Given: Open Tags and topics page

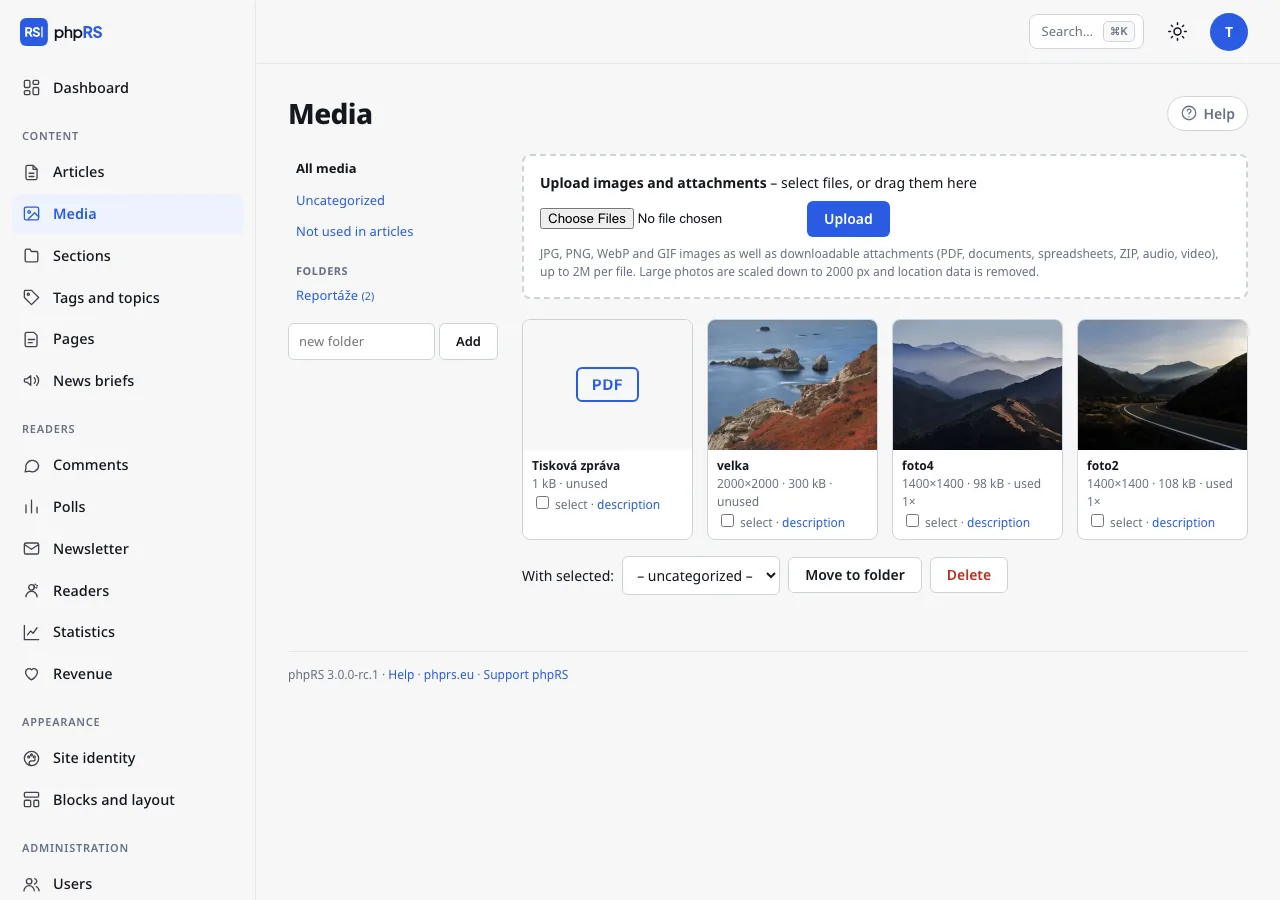Looking at the screenshot, I should (128, 298).
